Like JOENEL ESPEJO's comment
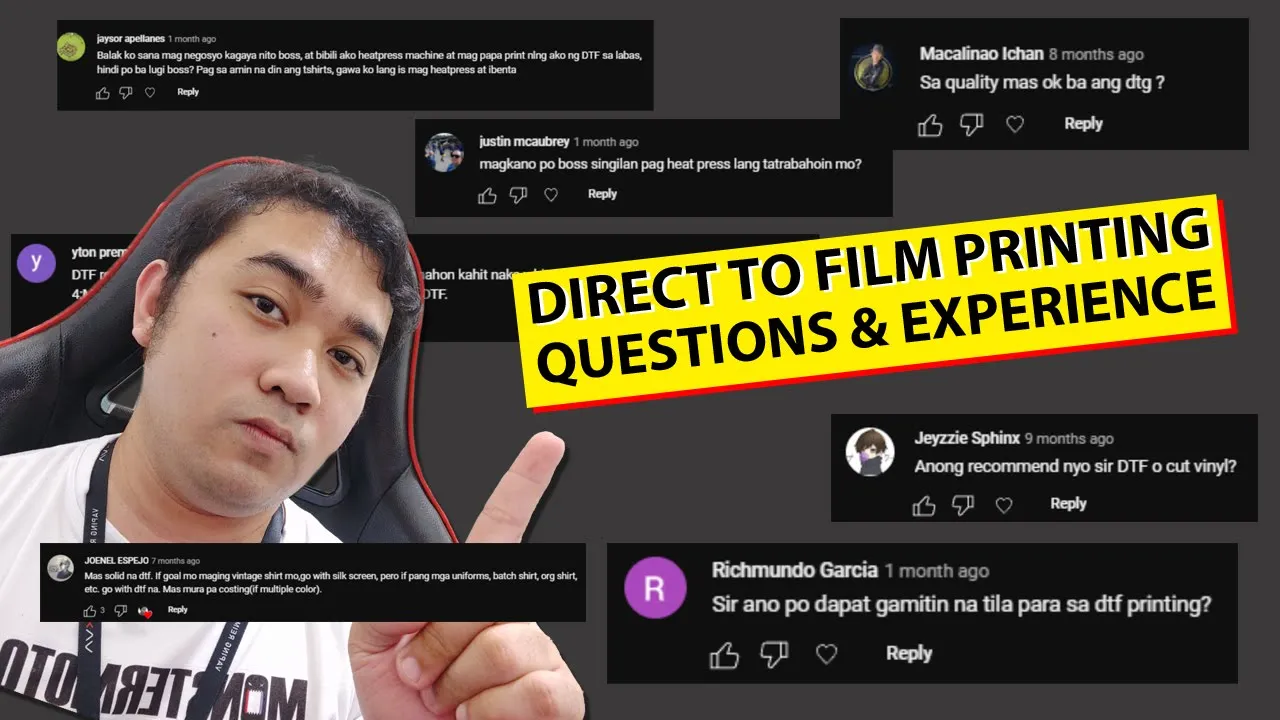Screen dimensions: 1280x720 click(89, 610)
